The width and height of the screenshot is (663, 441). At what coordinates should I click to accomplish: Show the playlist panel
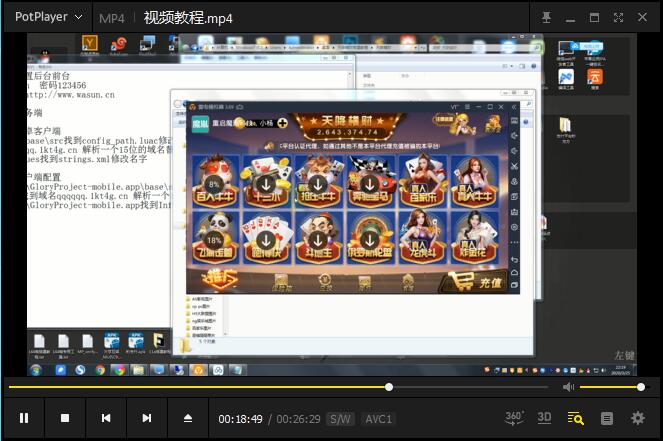(x=606, y=418)
